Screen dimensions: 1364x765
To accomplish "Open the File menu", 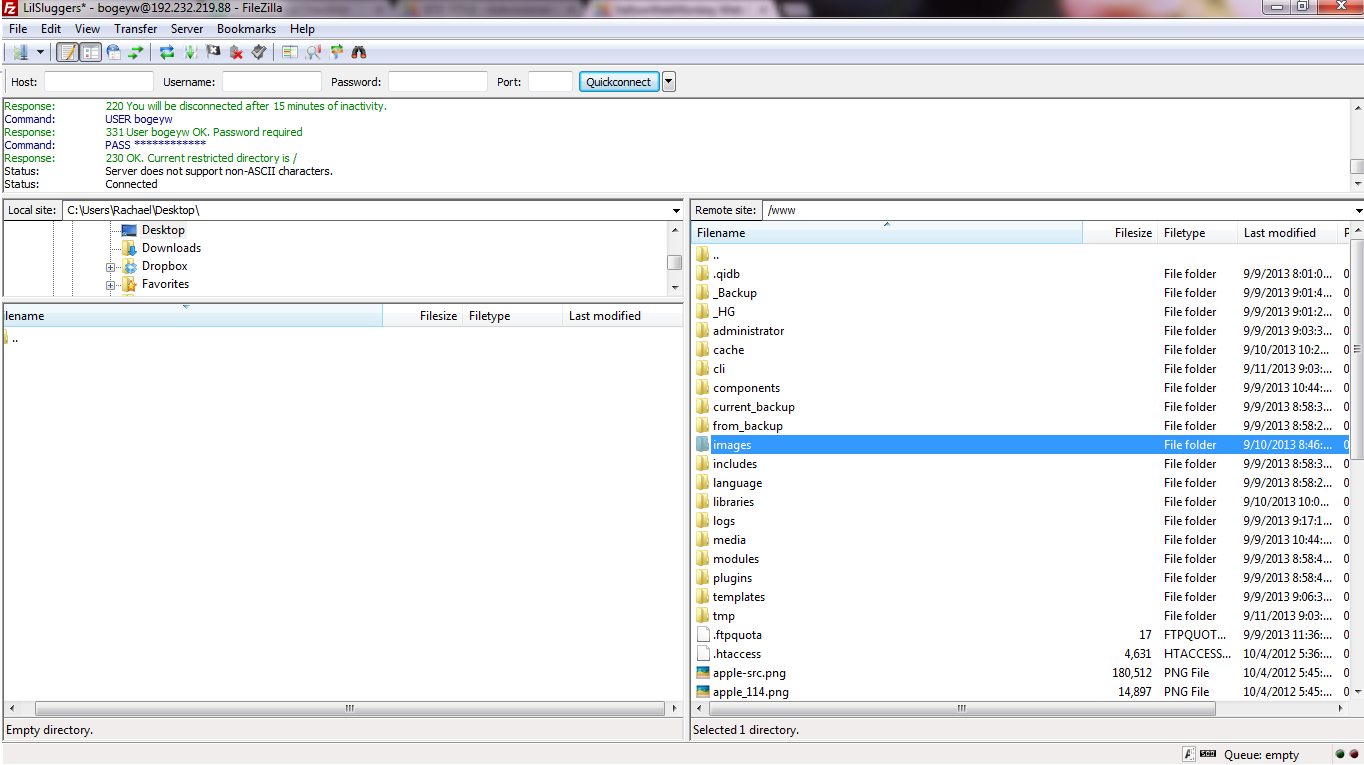I will (18, 29).
